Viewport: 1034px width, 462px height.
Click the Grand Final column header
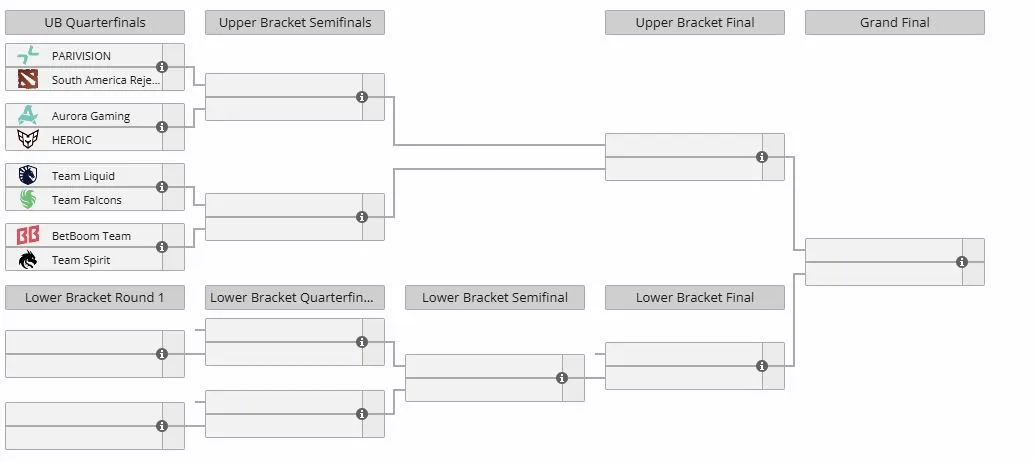tap(895, 22)
